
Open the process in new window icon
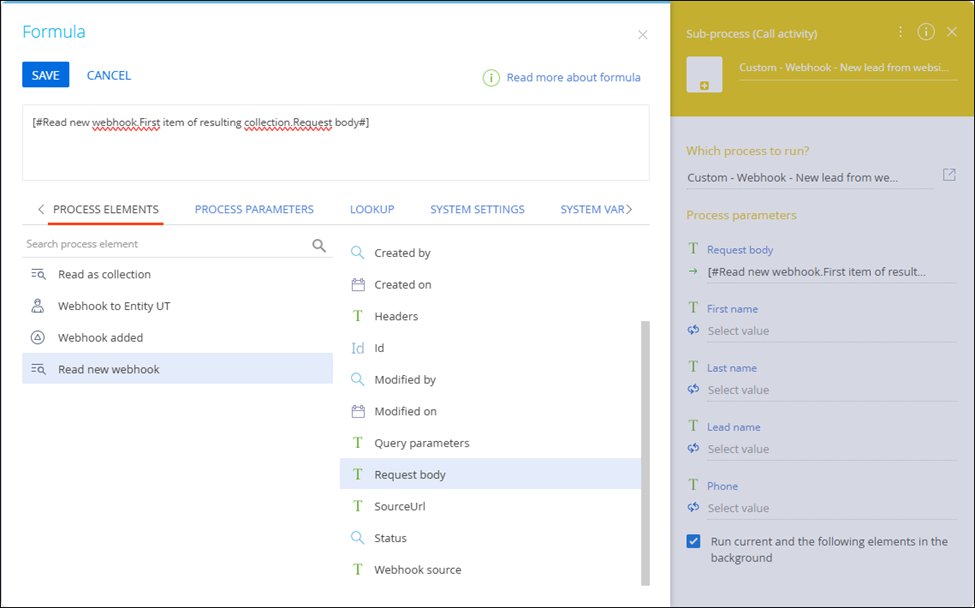pyautogui.click(x=949, y=175)
